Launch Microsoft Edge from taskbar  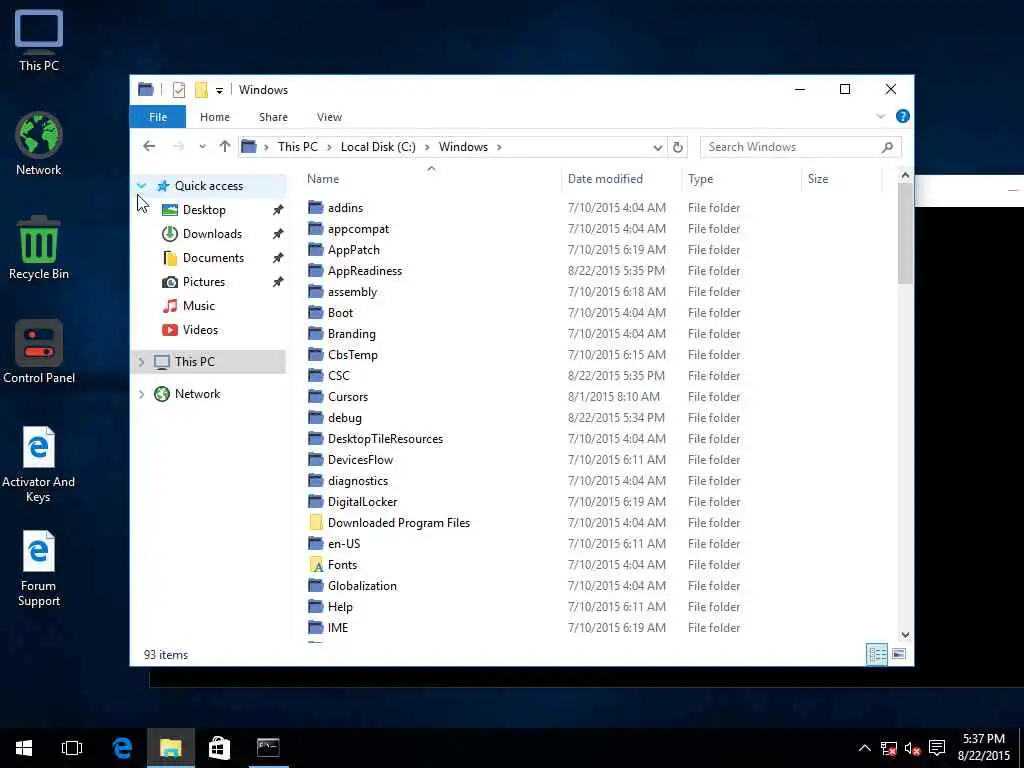pos(122,748)
